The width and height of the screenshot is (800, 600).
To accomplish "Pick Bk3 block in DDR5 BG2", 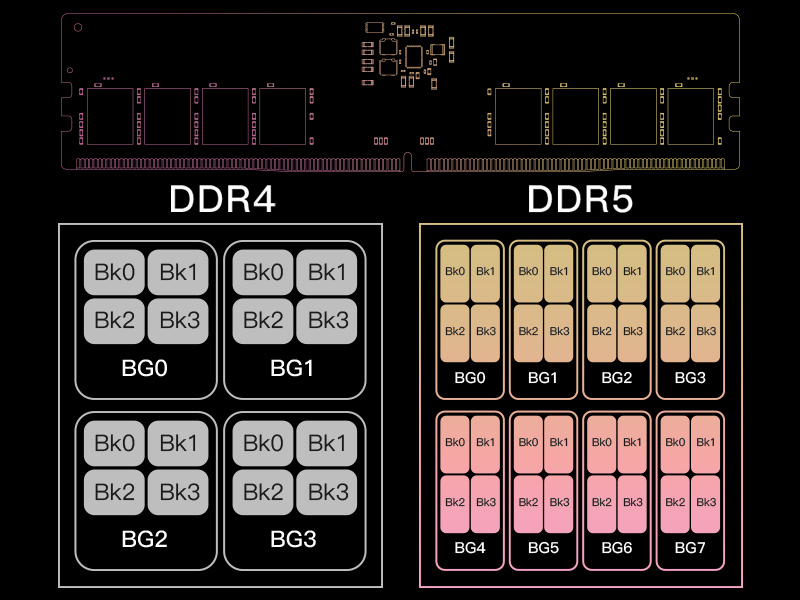I will (632, 333).
